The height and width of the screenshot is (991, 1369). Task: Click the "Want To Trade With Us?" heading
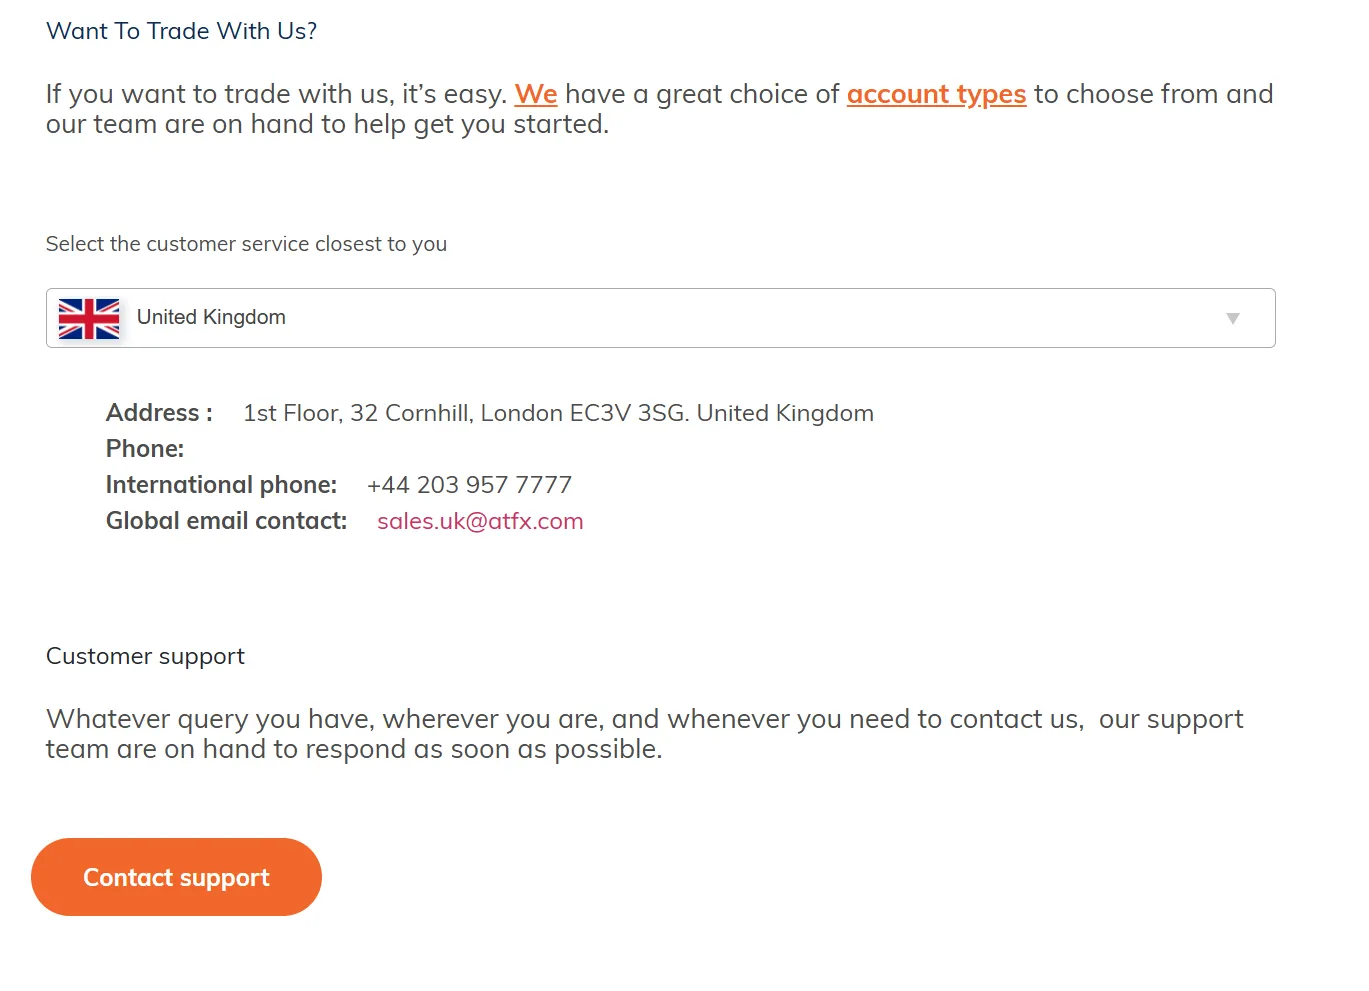point(181,31)
